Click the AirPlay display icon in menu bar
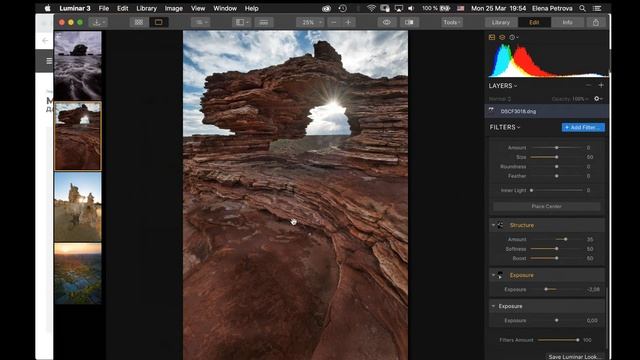This screenshot has width=640, height=360. 399,8
